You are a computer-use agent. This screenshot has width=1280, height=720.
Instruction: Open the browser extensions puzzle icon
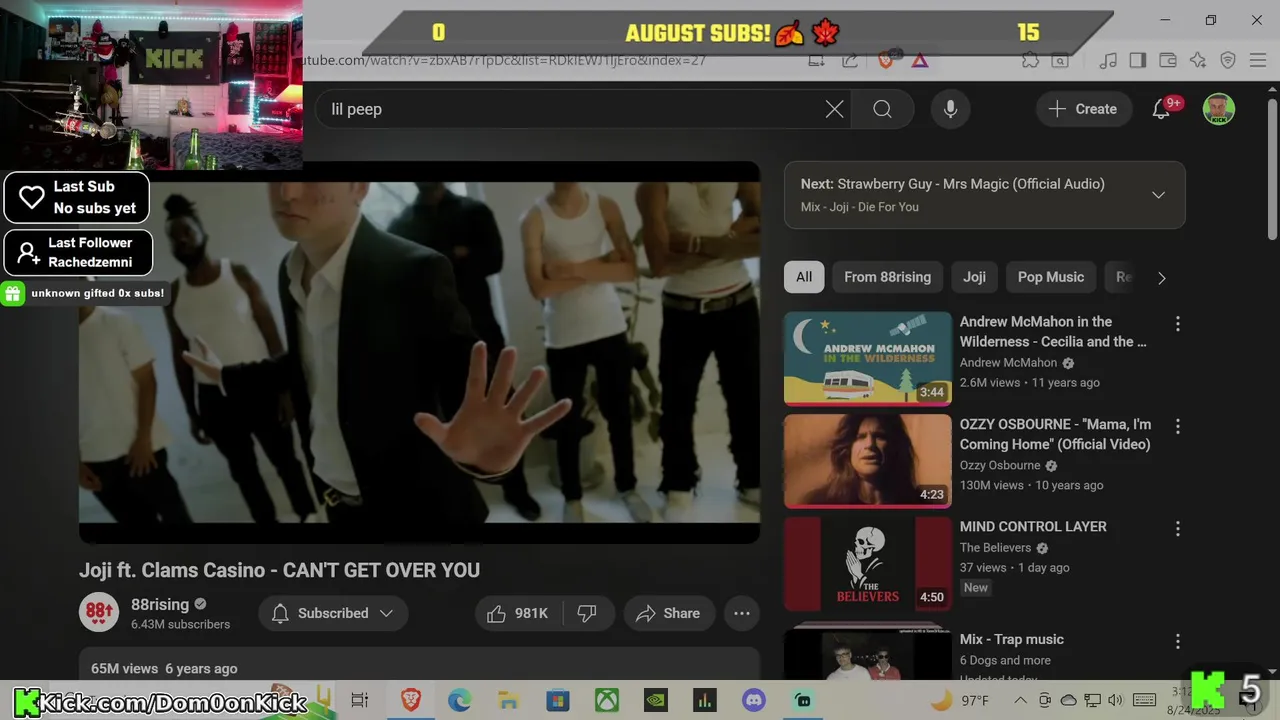pos(1031,60)
